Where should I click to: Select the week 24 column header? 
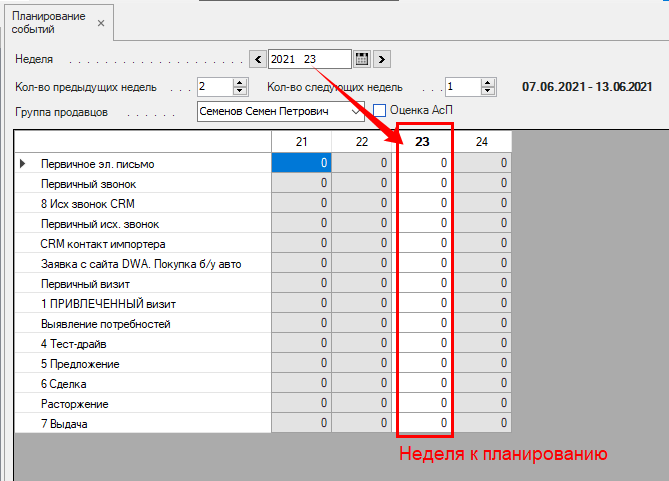[482, 142]
